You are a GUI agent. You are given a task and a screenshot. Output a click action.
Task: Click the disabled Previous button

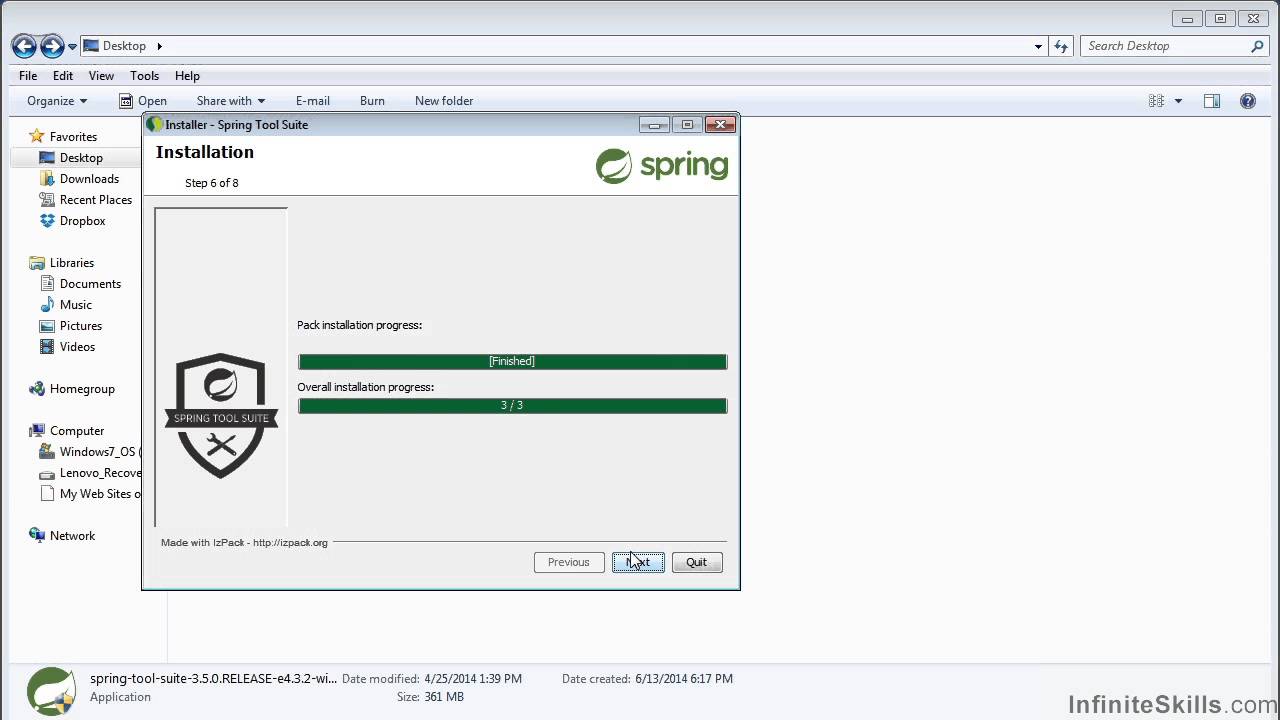569,562
